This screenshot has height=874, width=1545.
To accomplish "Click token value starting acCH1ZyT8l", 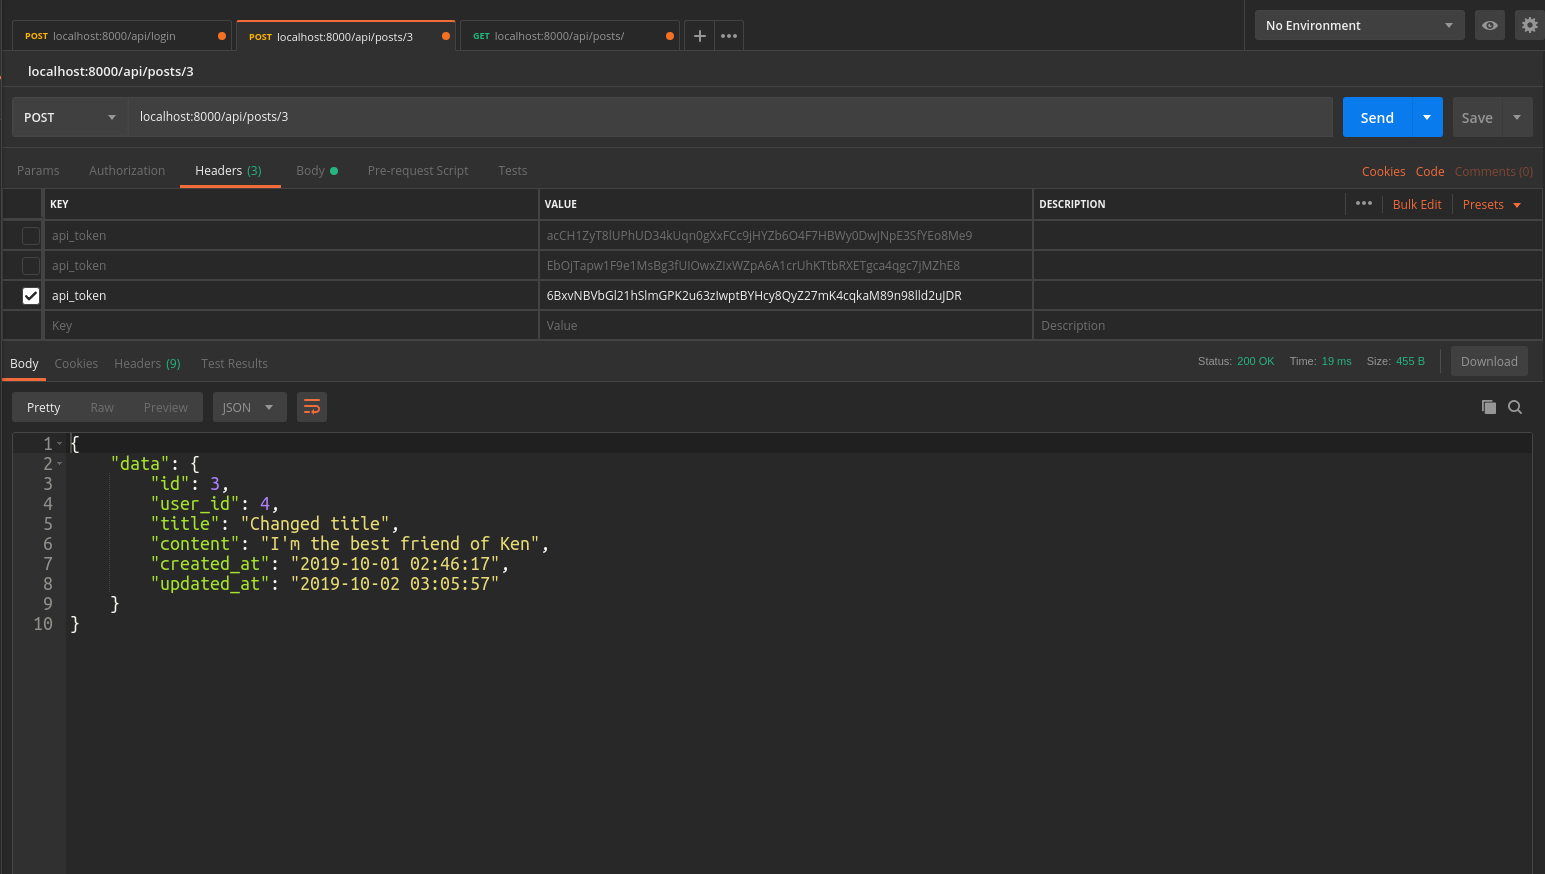I will pos(785,235).
